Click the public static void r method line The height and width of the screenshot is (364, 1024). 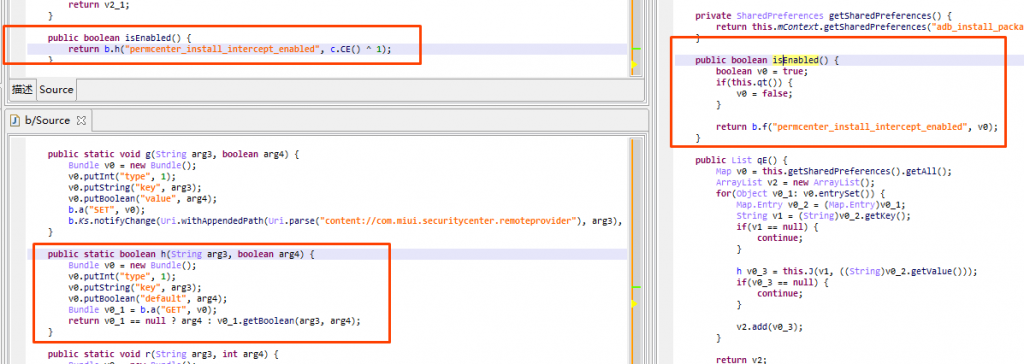163,354
